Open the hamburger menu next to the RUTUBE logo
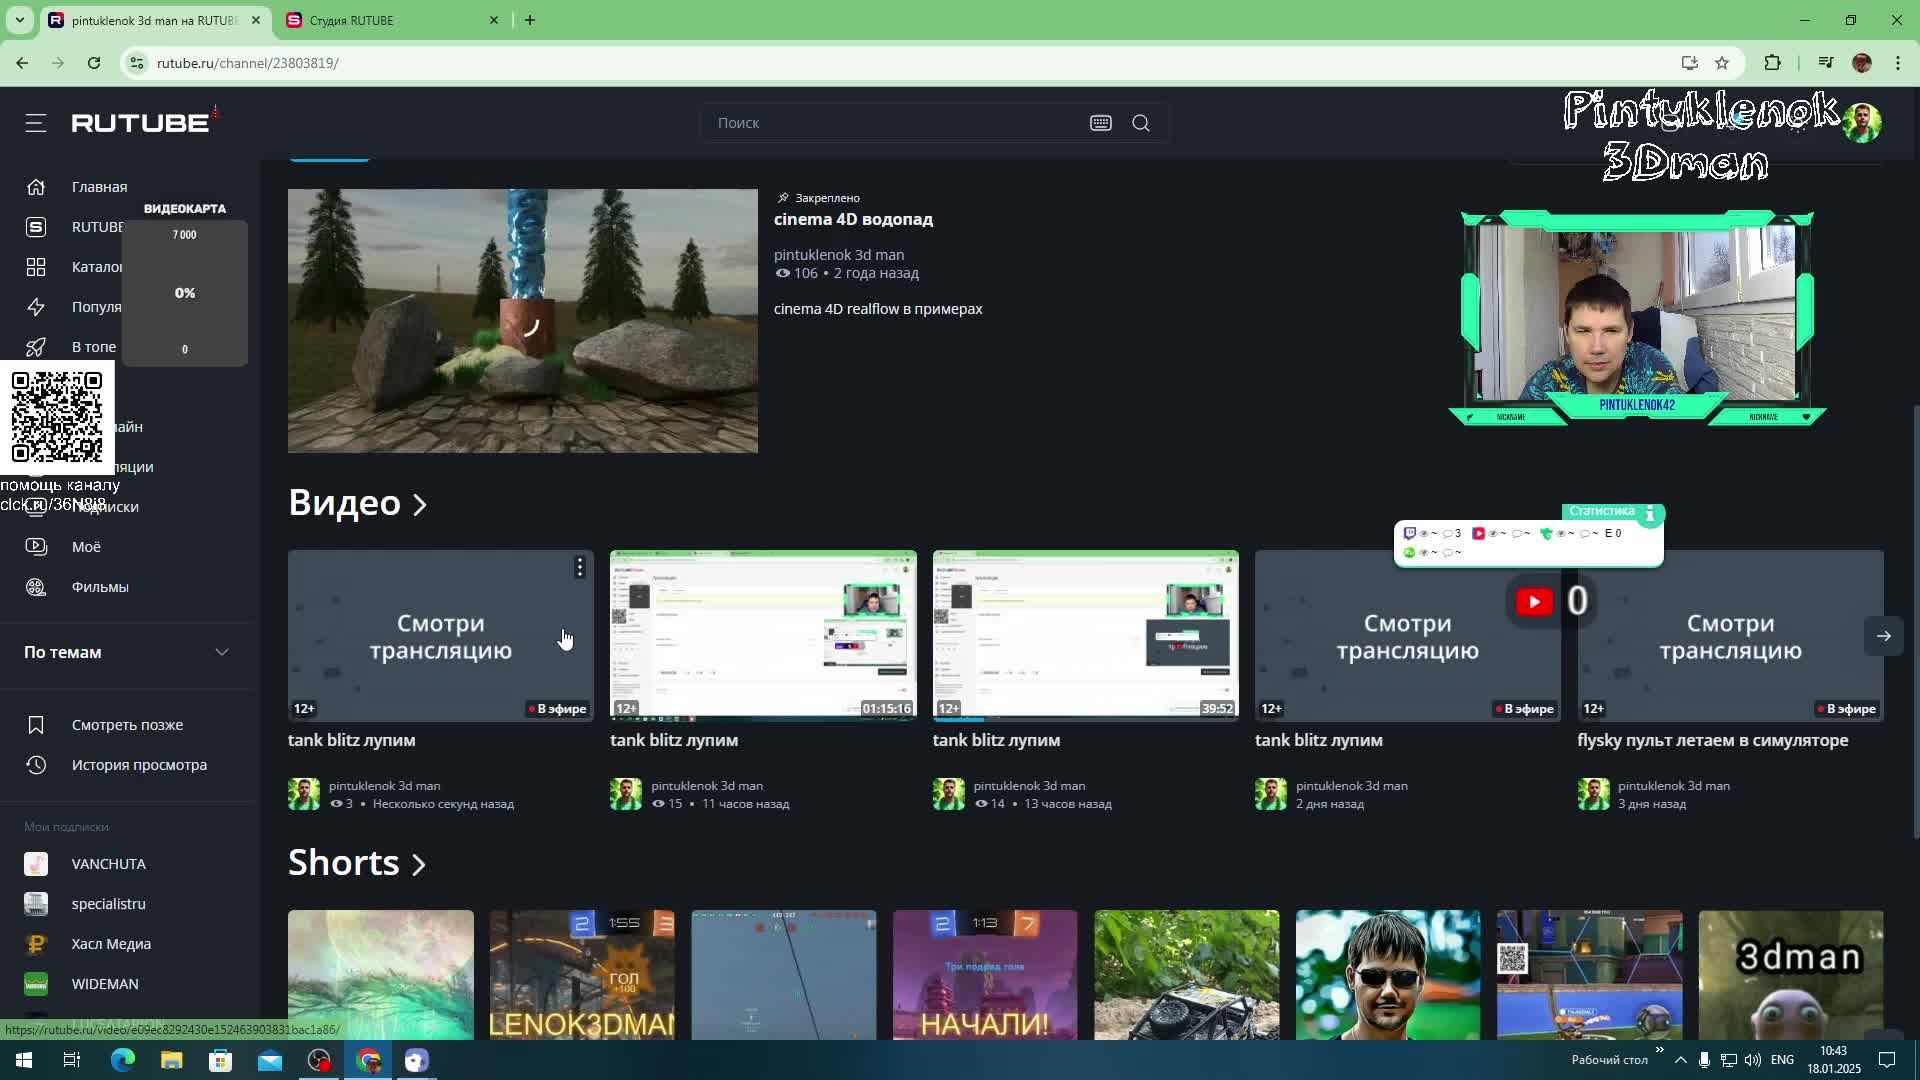The image size is (1920, 1080). (x=36, y=123)
